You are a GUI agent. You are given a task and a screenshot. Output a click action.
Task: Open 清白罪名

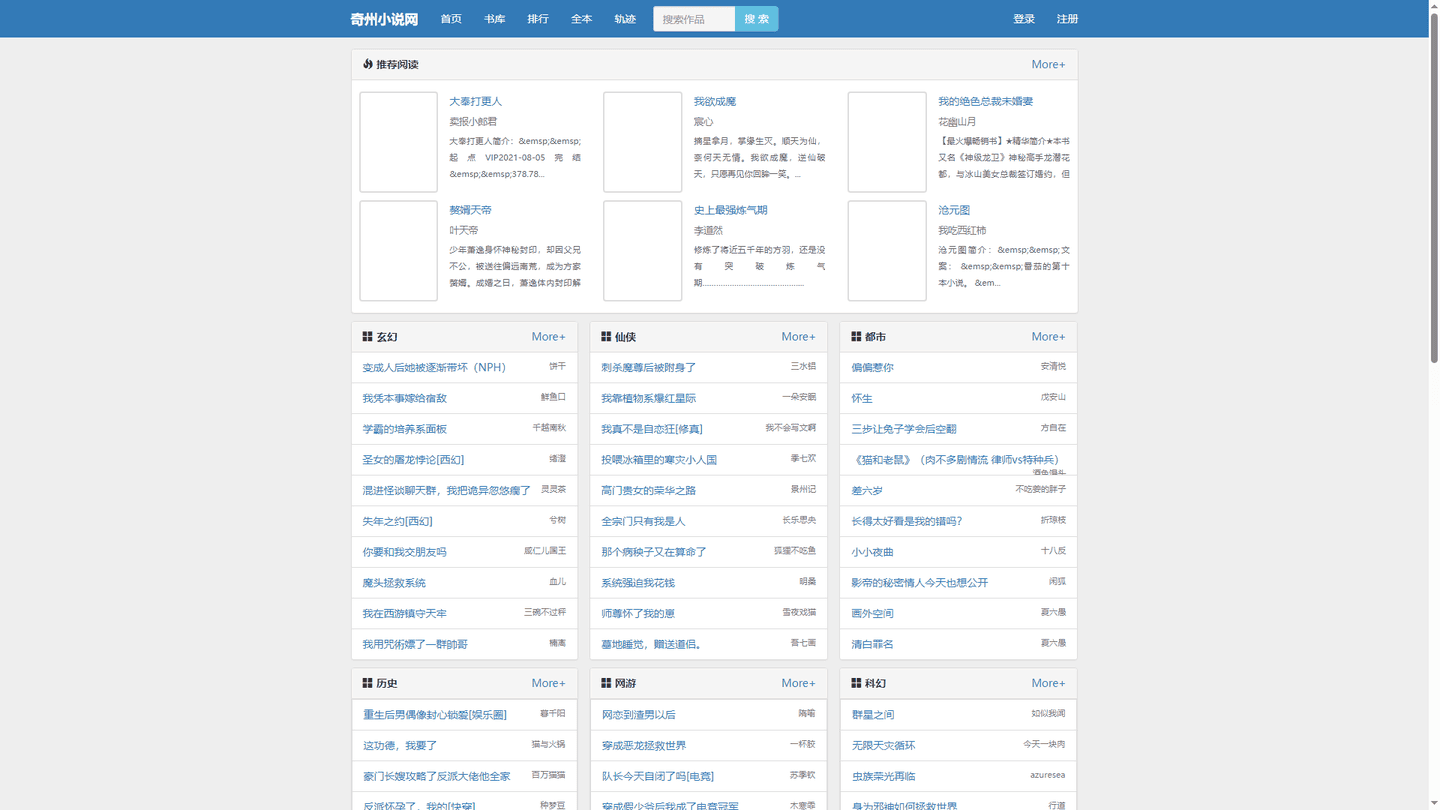tap(872, 645)
